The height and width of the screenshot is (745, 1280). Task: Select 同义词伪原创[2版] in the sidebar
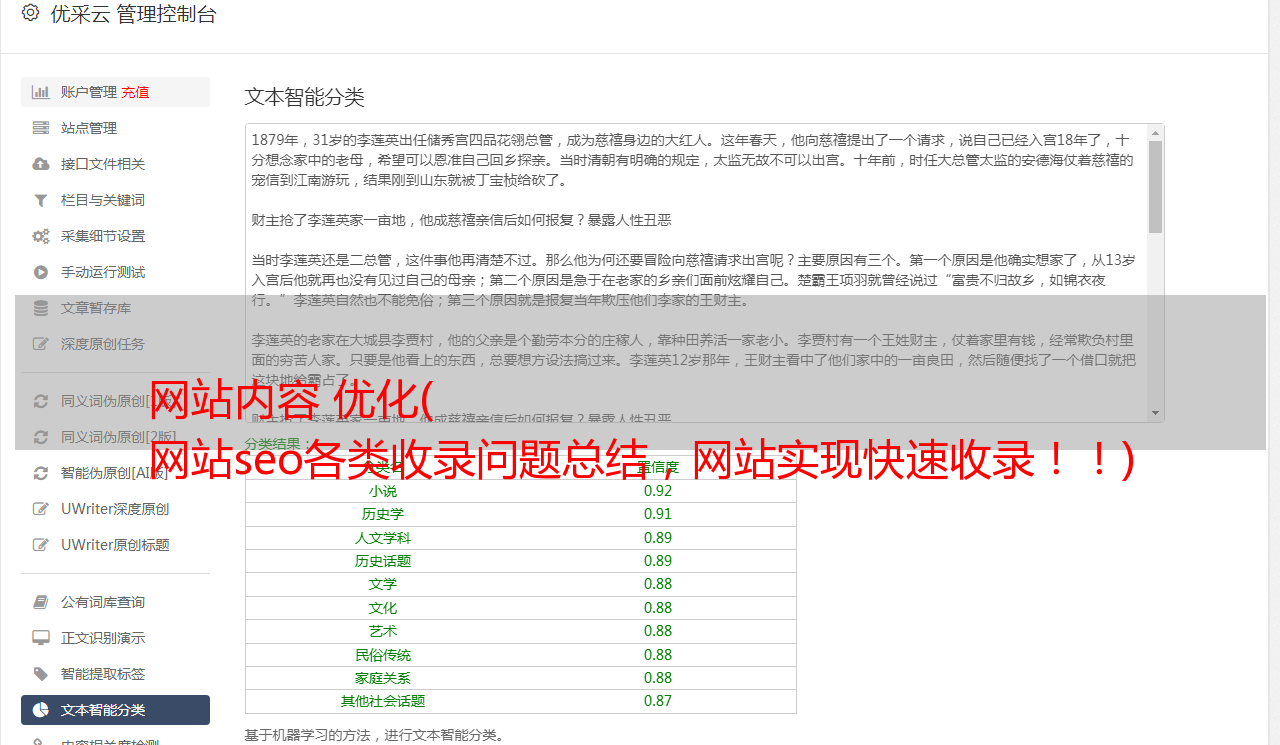[x=115, y=437]
